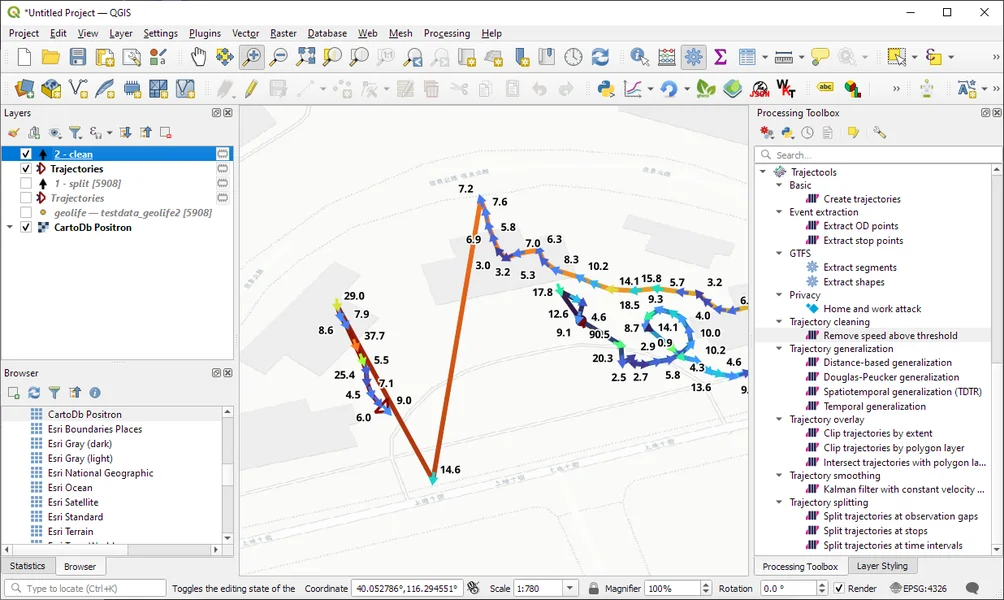Toggle the Render checkbox in status bar

[x=839, y=588]
